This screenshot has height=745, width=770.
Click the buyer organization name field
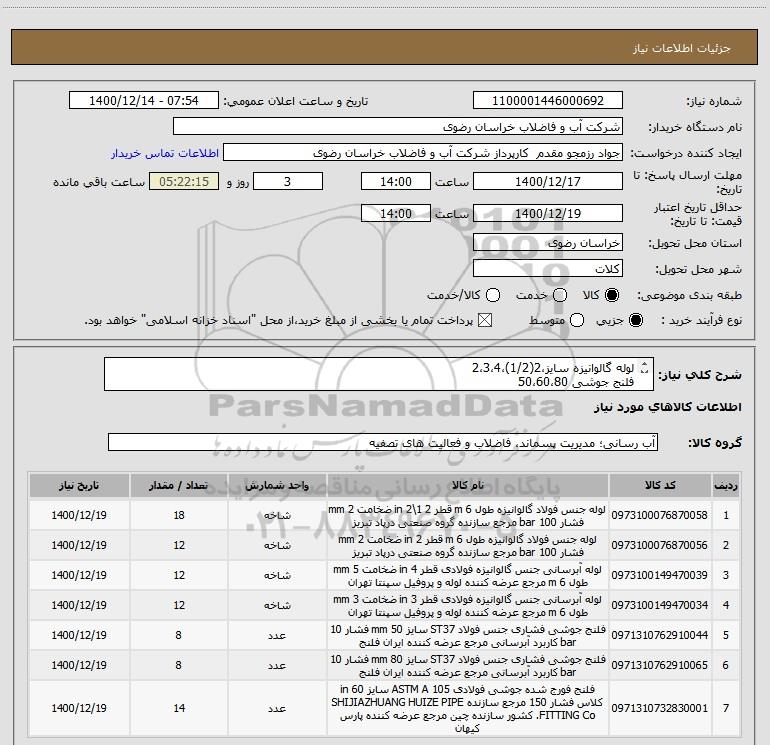coord(398,127)
